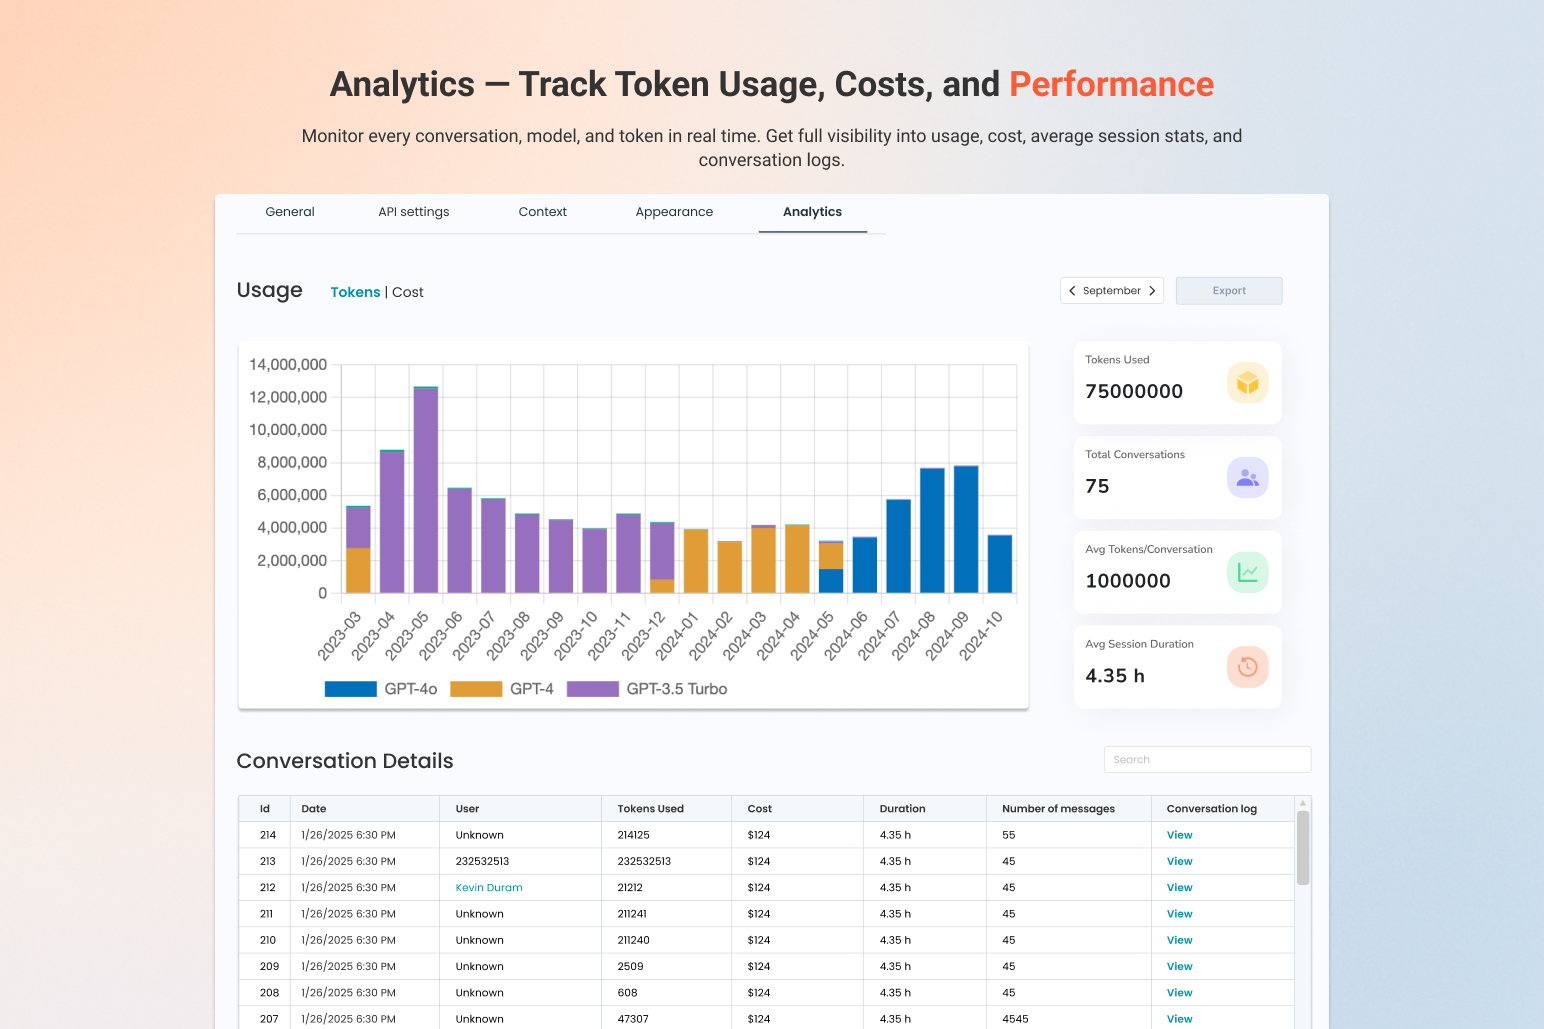The image size is (1544, 1029).
Task: Click inside the conversation Search field
Action: [1206, 759]
